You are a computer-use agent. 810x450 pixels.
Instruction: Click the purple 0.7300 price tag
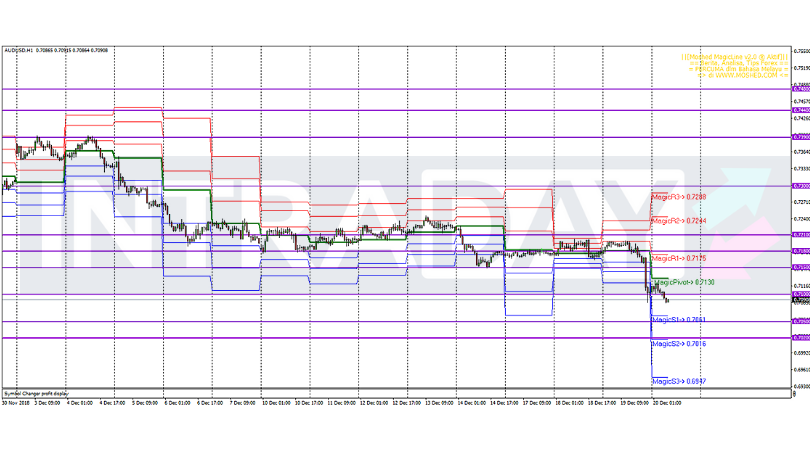pyautogui.click(x=801, y=185)
